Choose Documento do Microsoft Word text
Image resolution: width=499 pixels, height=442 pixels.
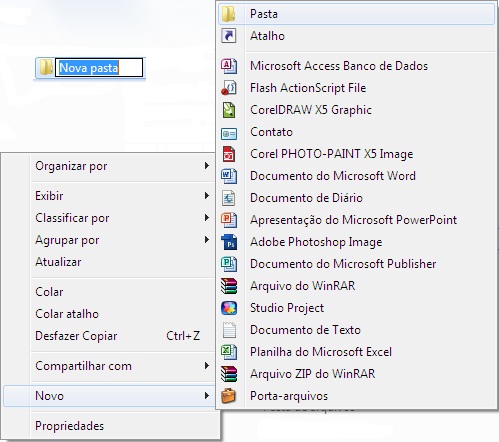click(x=333, y=176)
